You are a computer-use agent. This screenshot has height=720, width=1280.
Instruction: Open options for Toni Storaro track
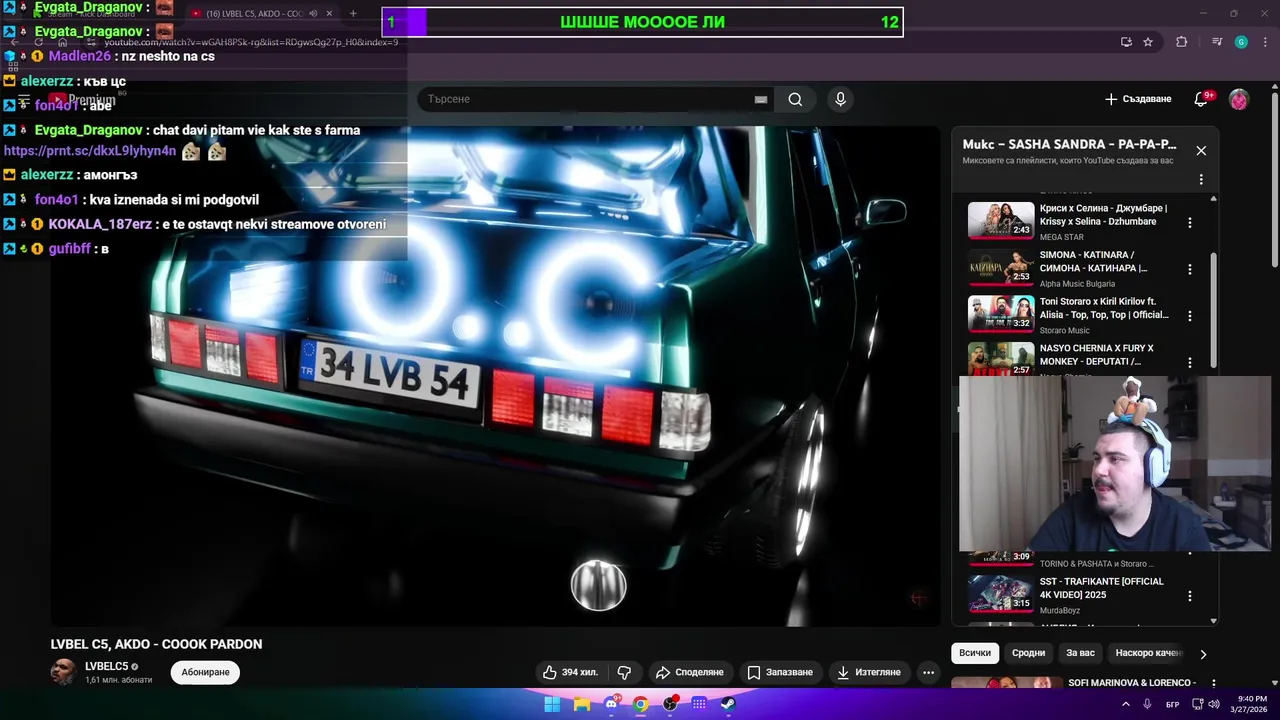point(1190,316)
